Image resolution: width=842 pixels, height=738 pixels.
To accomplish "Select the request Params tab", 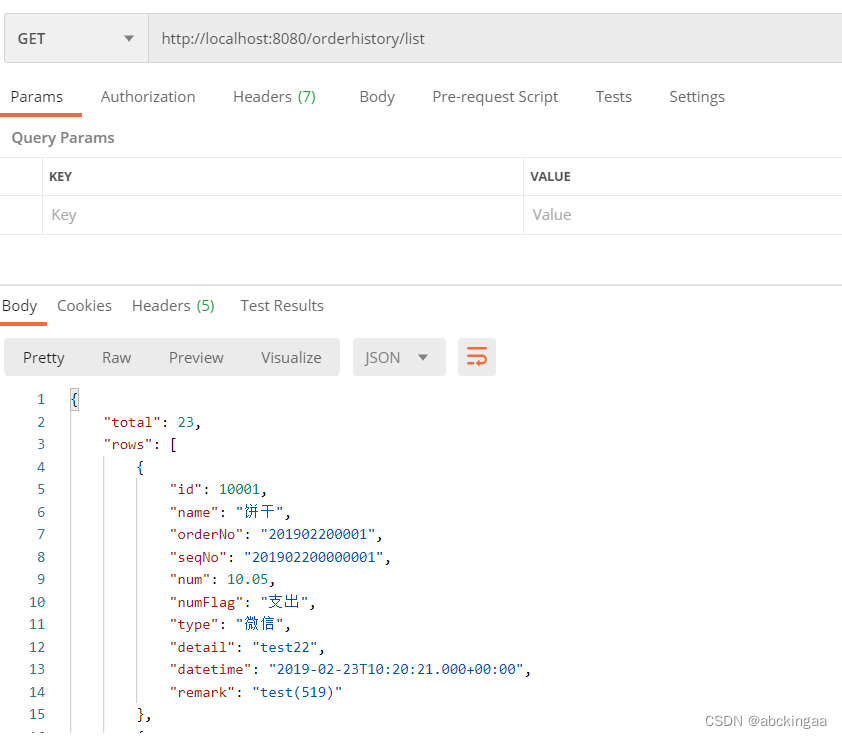I will coord(37,97).
